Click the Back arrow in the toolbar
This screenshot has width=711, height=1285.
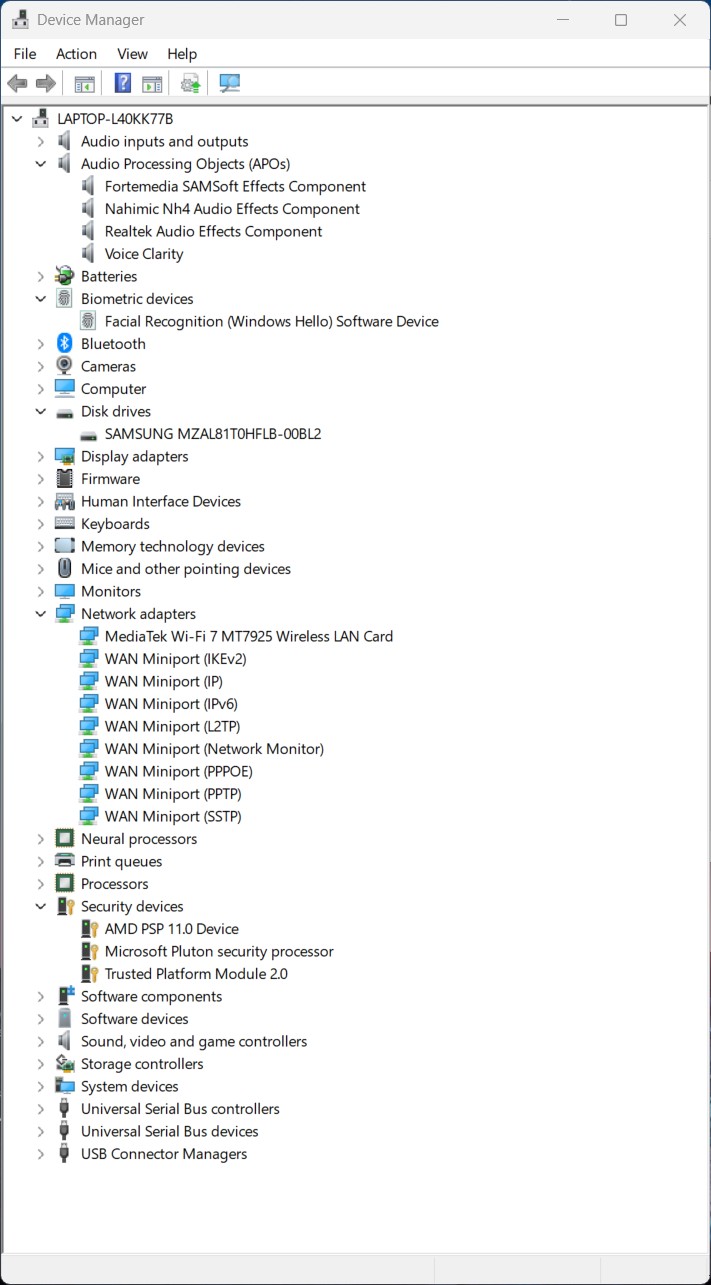point(17,83)
